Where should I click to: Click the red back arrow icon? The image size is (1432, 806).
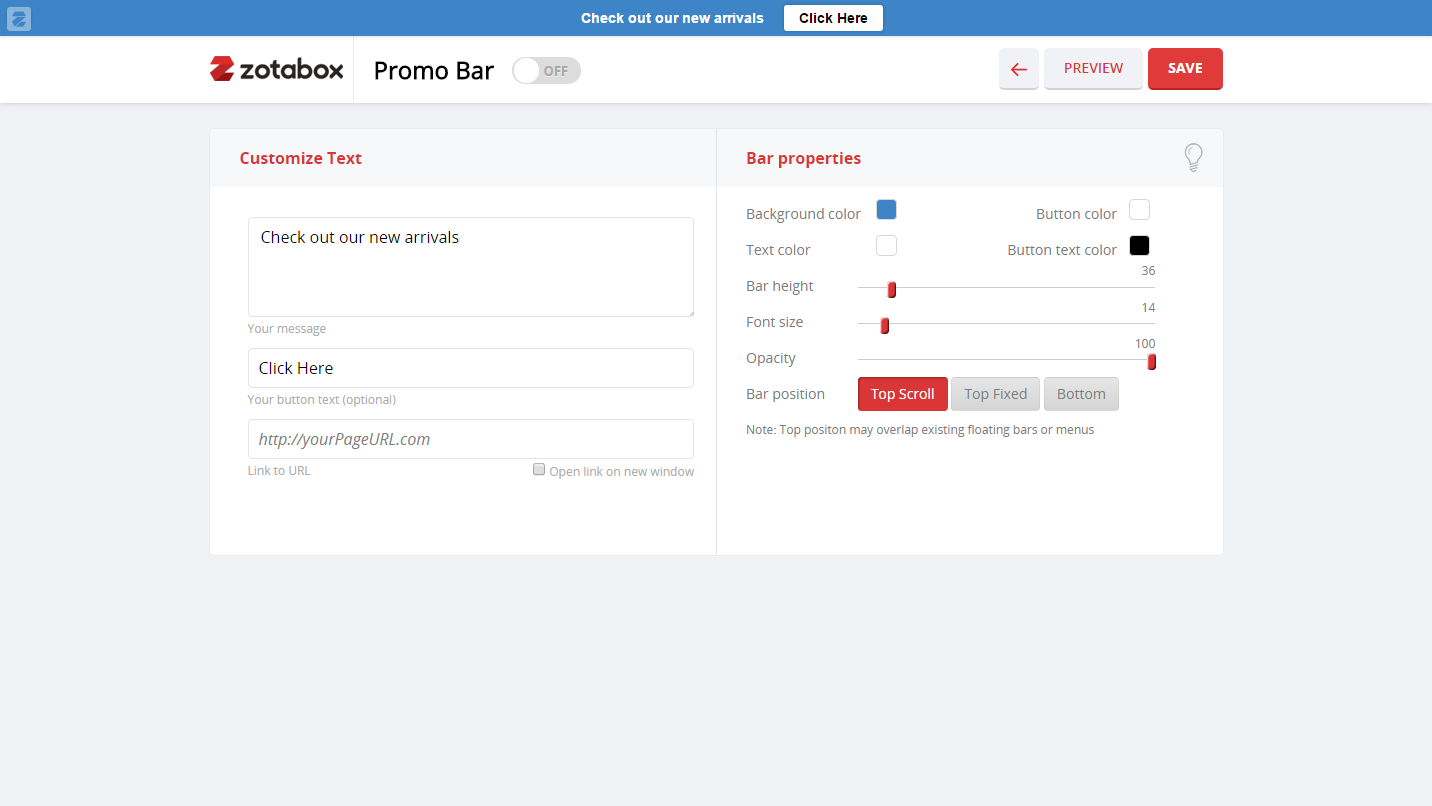coord(1018,68)
